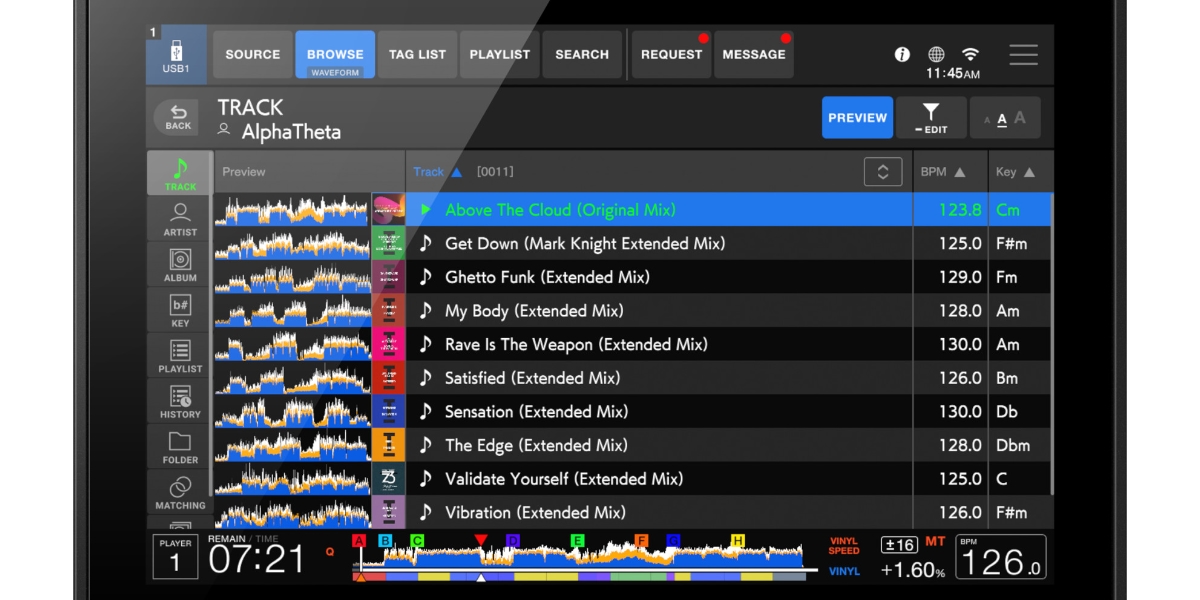The width and height of the screenshot is (1200, 600).
Task: Toggle the quantize Q indicator
Action: pos(330,551)
